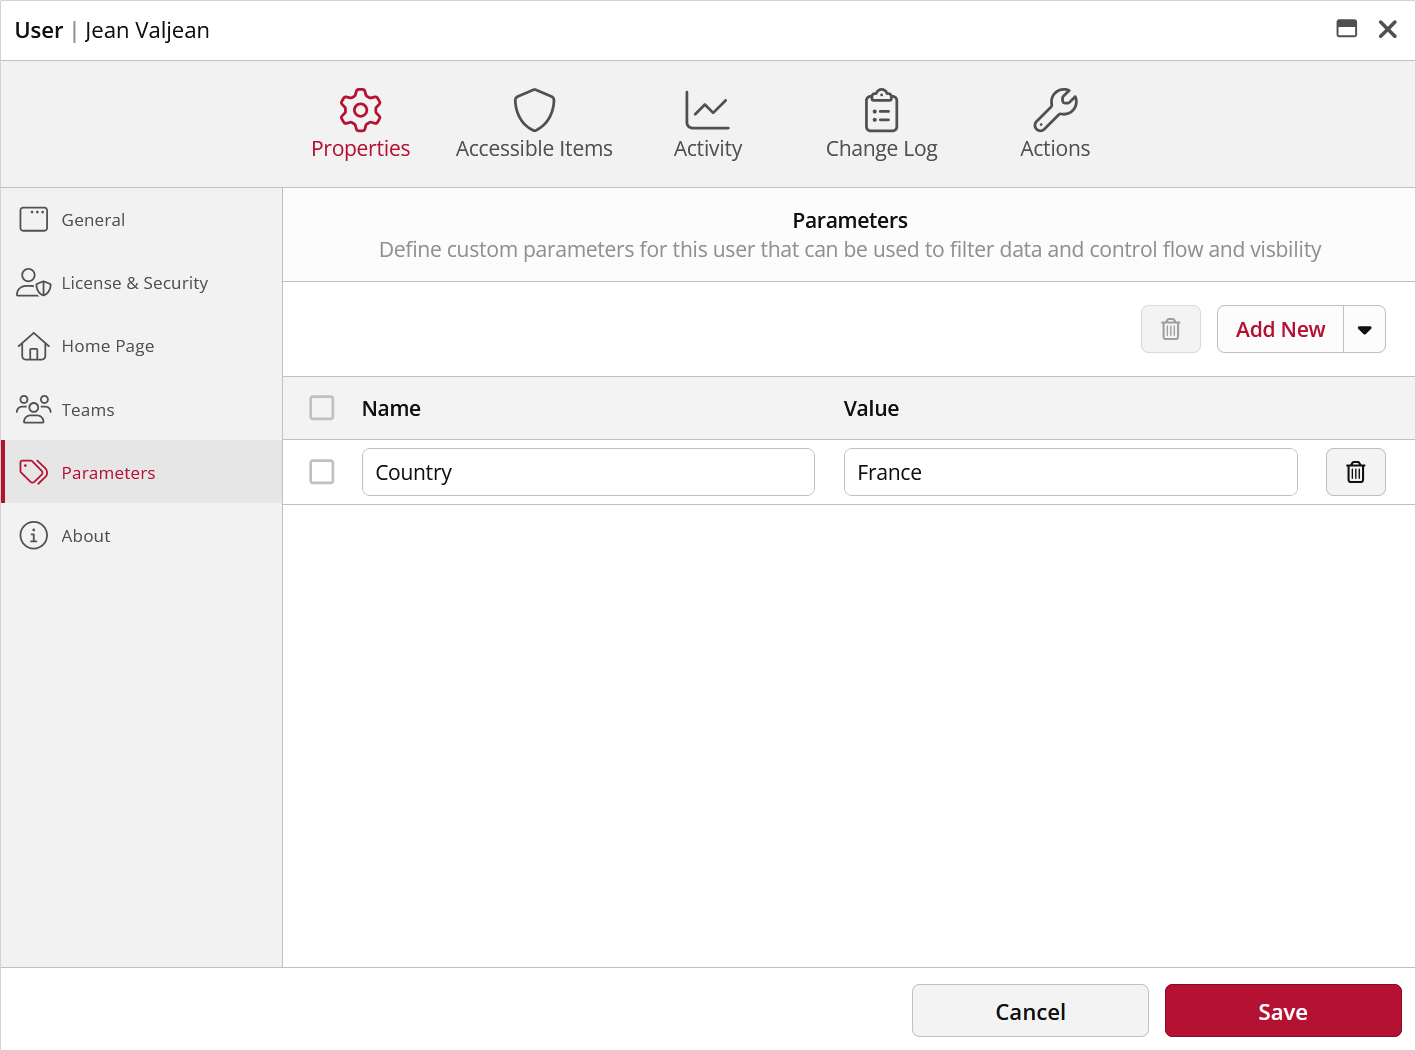This screenshot has width=1416, height=1051.
Task: Edit the France value field
Action: click(x=1070, y=472)
